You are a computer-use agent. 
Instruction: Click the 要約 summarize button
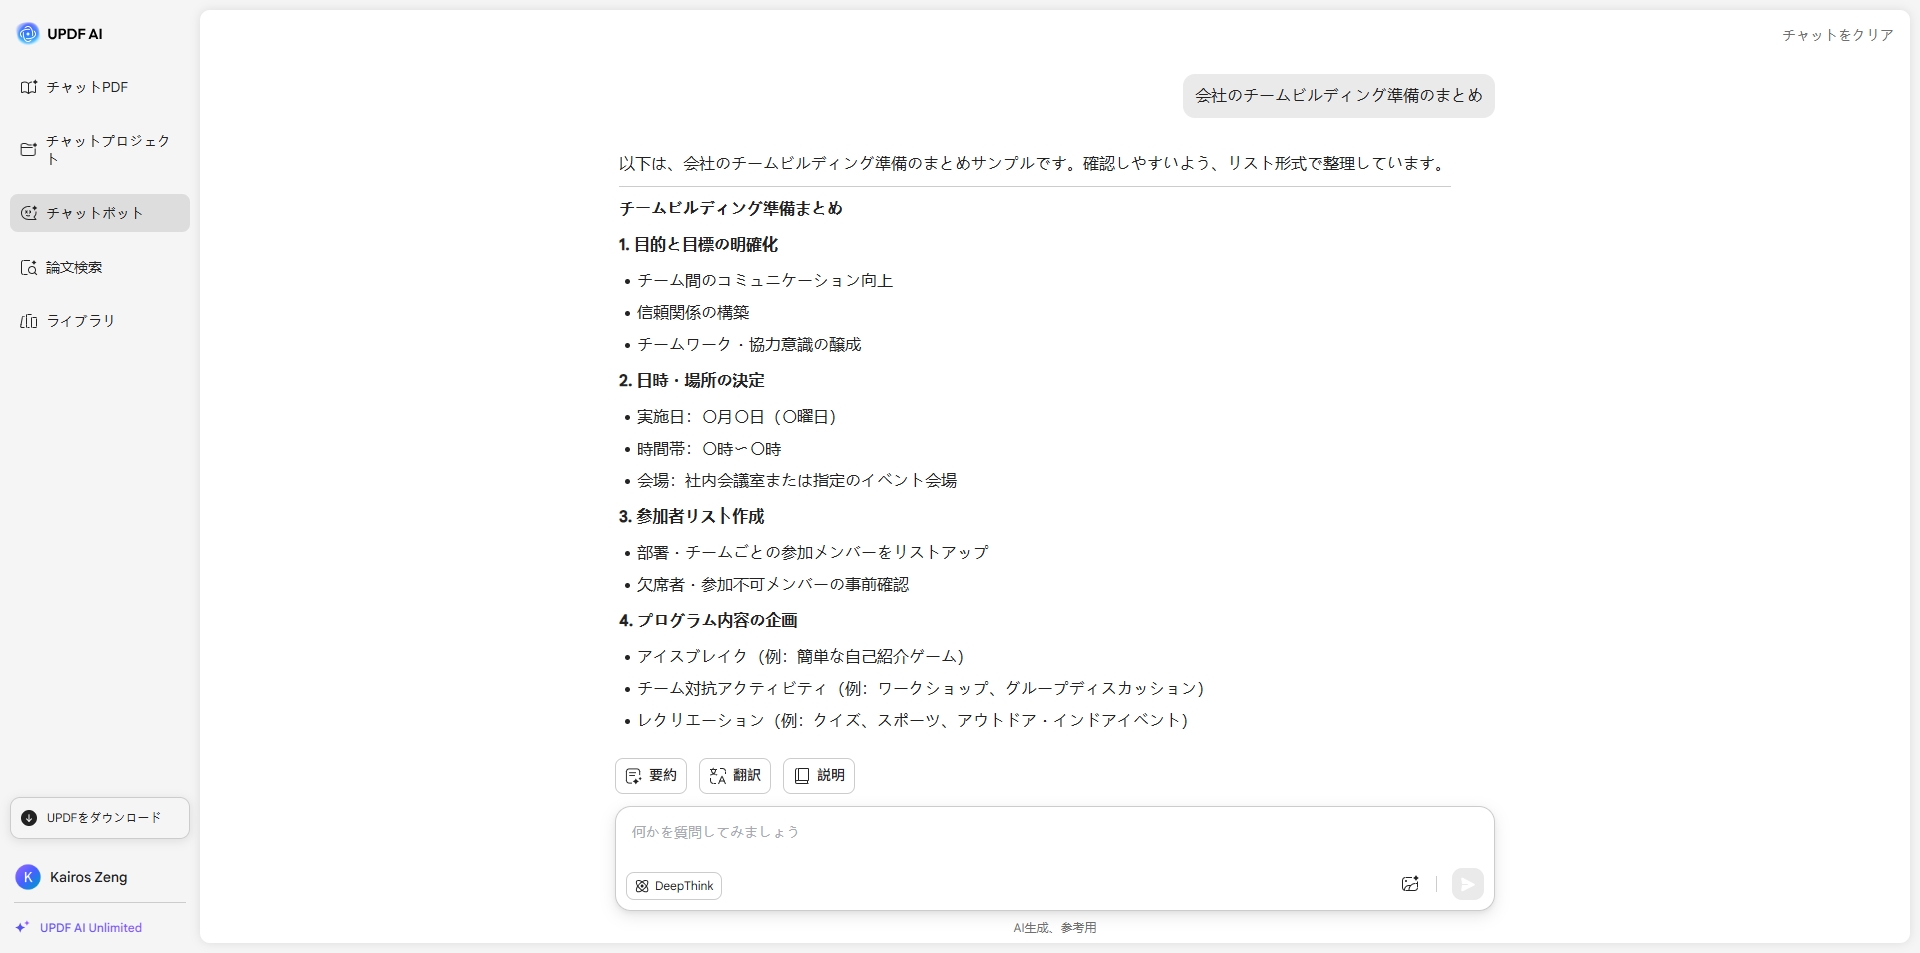coord(651,776)
